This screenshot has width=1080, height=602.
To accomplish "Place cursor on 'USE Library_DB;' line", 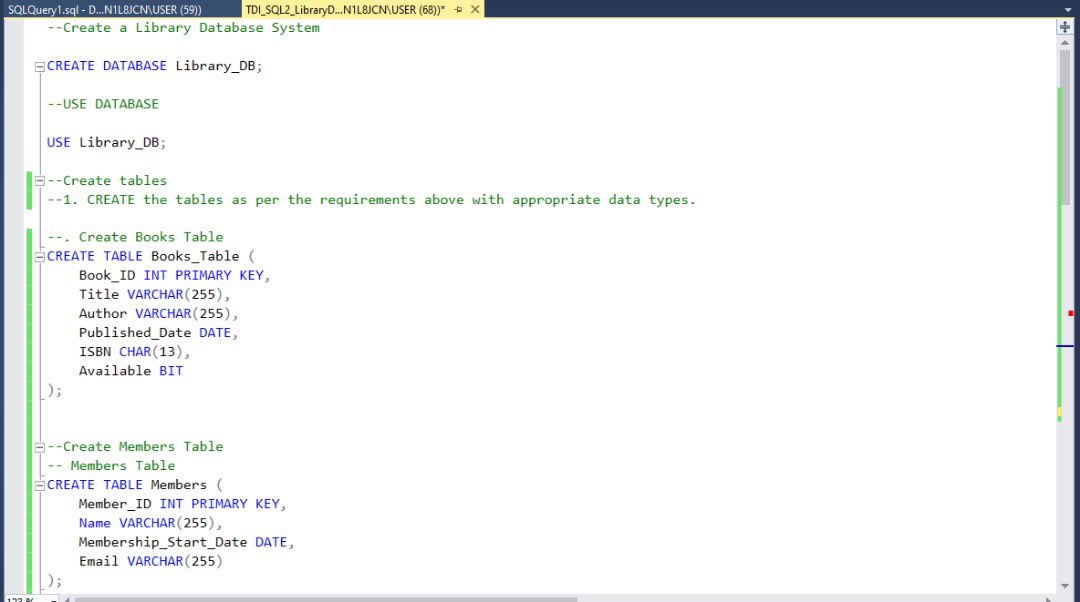I will (106, 143).
